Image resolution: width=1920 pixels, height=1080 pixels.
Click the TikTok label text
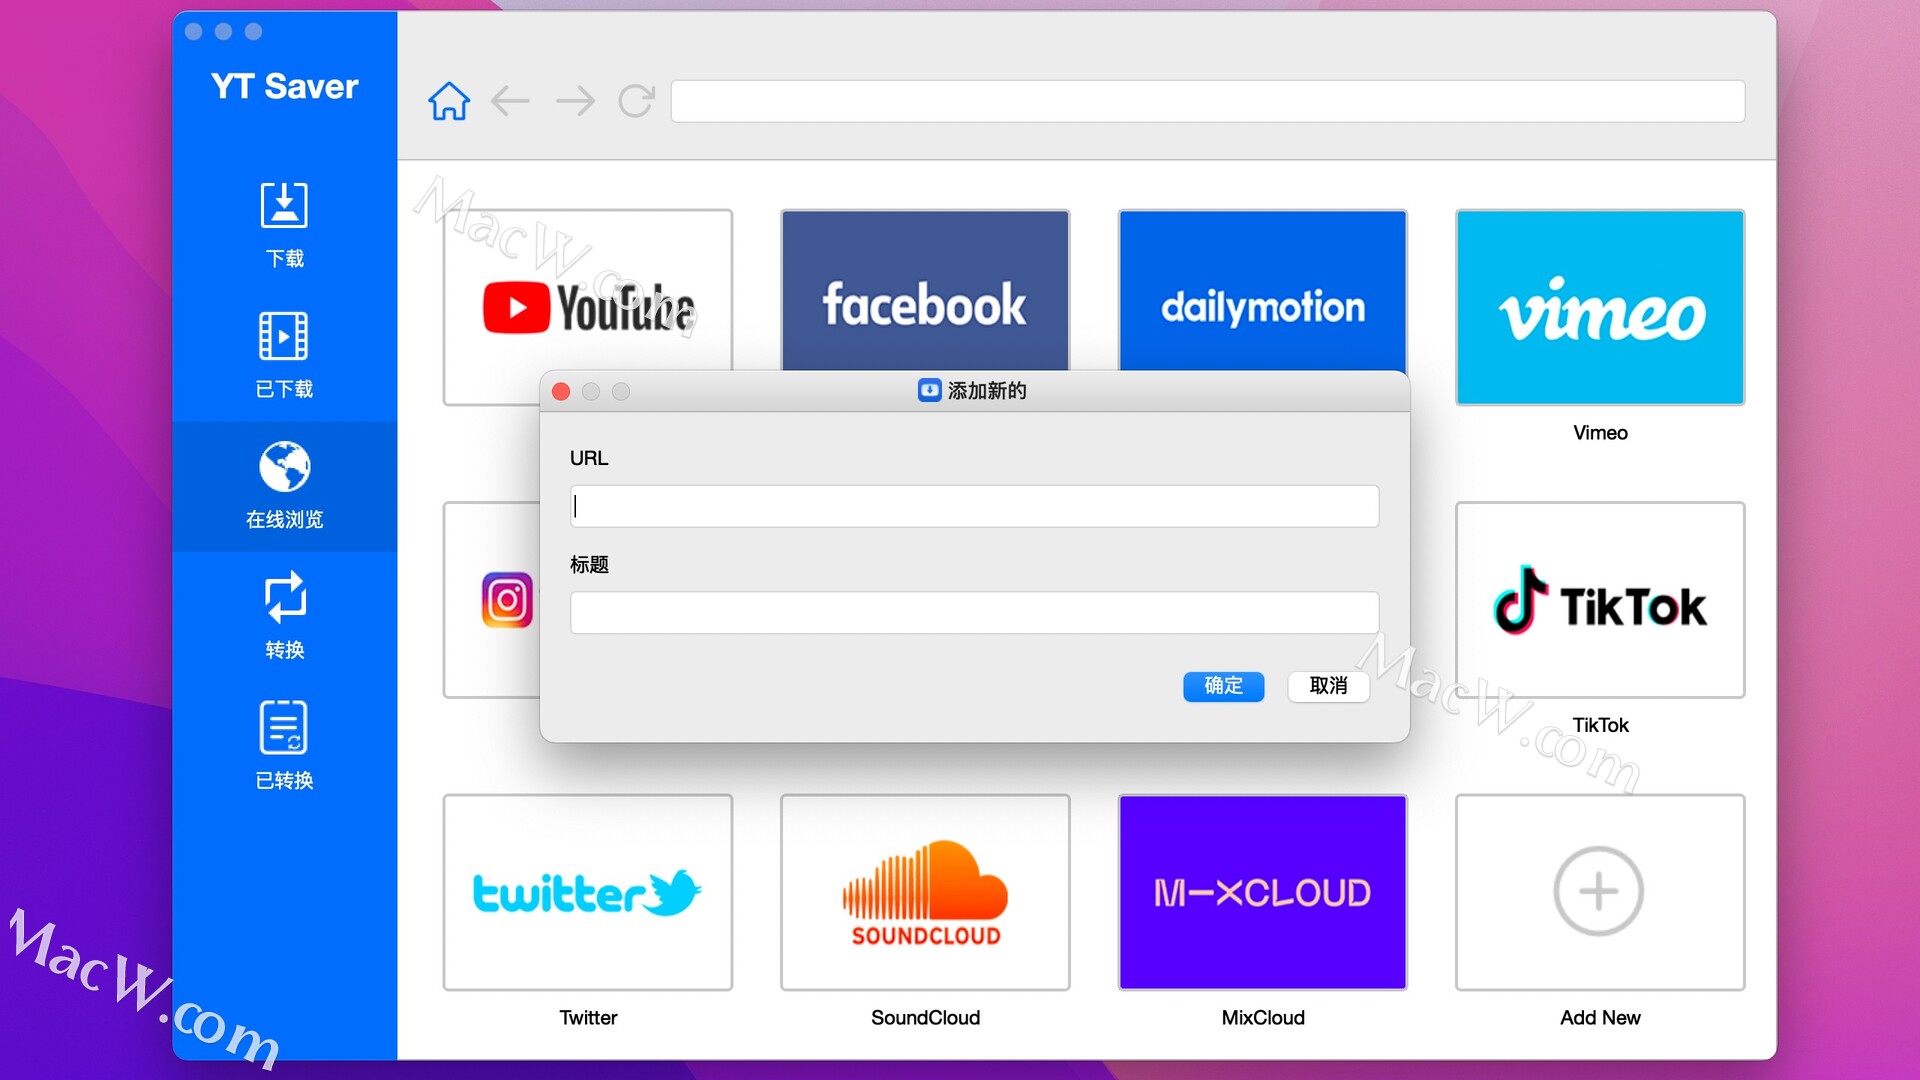click(x=1600, y=725)
